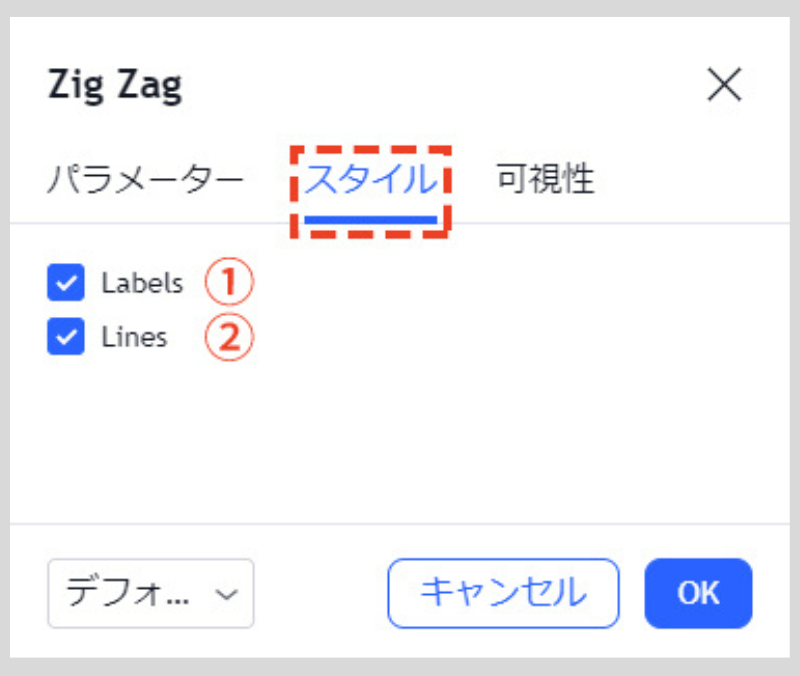
Task: Toggle the Labels visibility setting
Action: pos(65,283)
